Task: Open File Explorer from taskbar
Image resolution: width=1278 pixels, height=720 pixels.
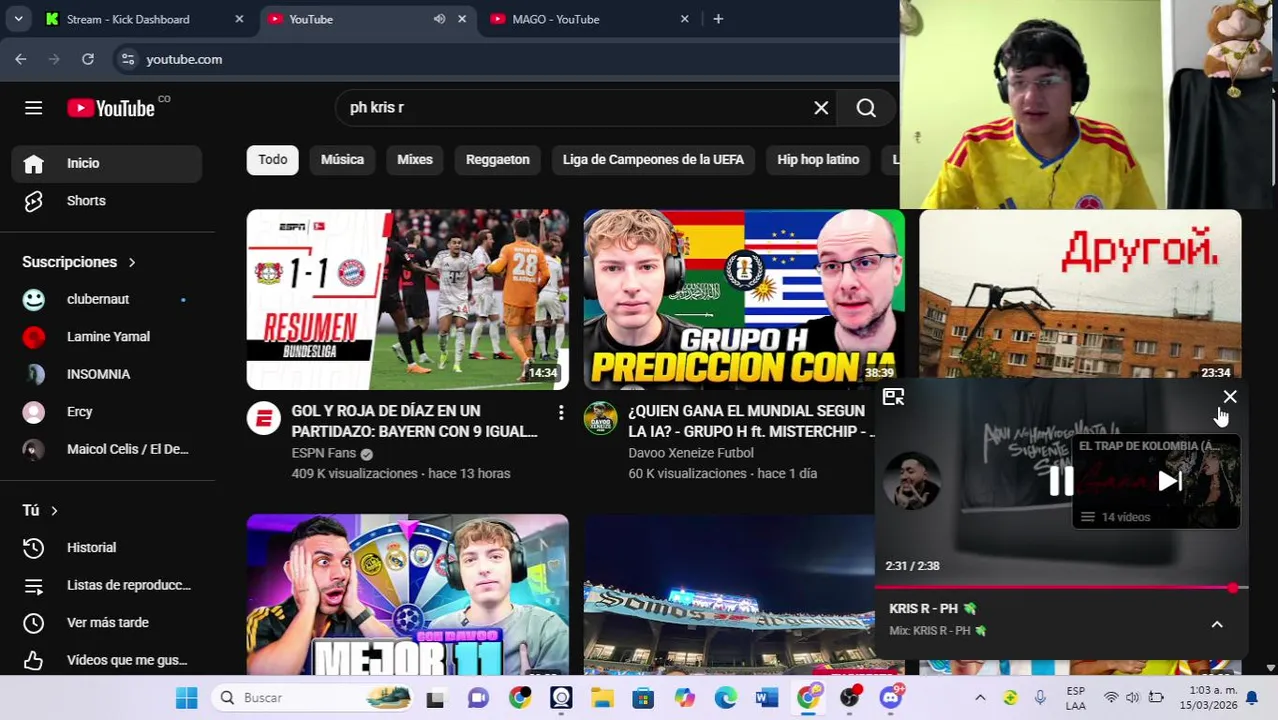Action: pyautogui.click(x=602, y=698)
